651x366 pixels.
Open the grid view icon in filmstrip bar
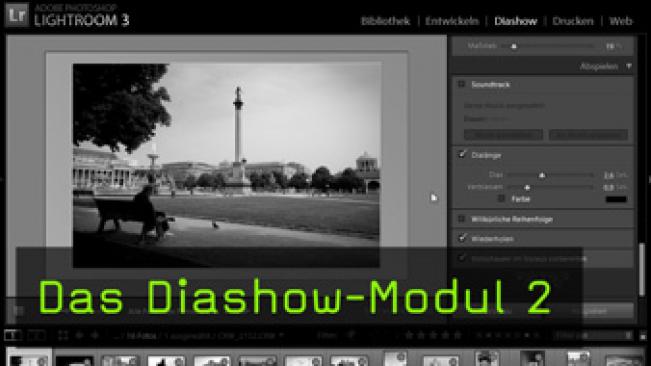click(63, 335)
